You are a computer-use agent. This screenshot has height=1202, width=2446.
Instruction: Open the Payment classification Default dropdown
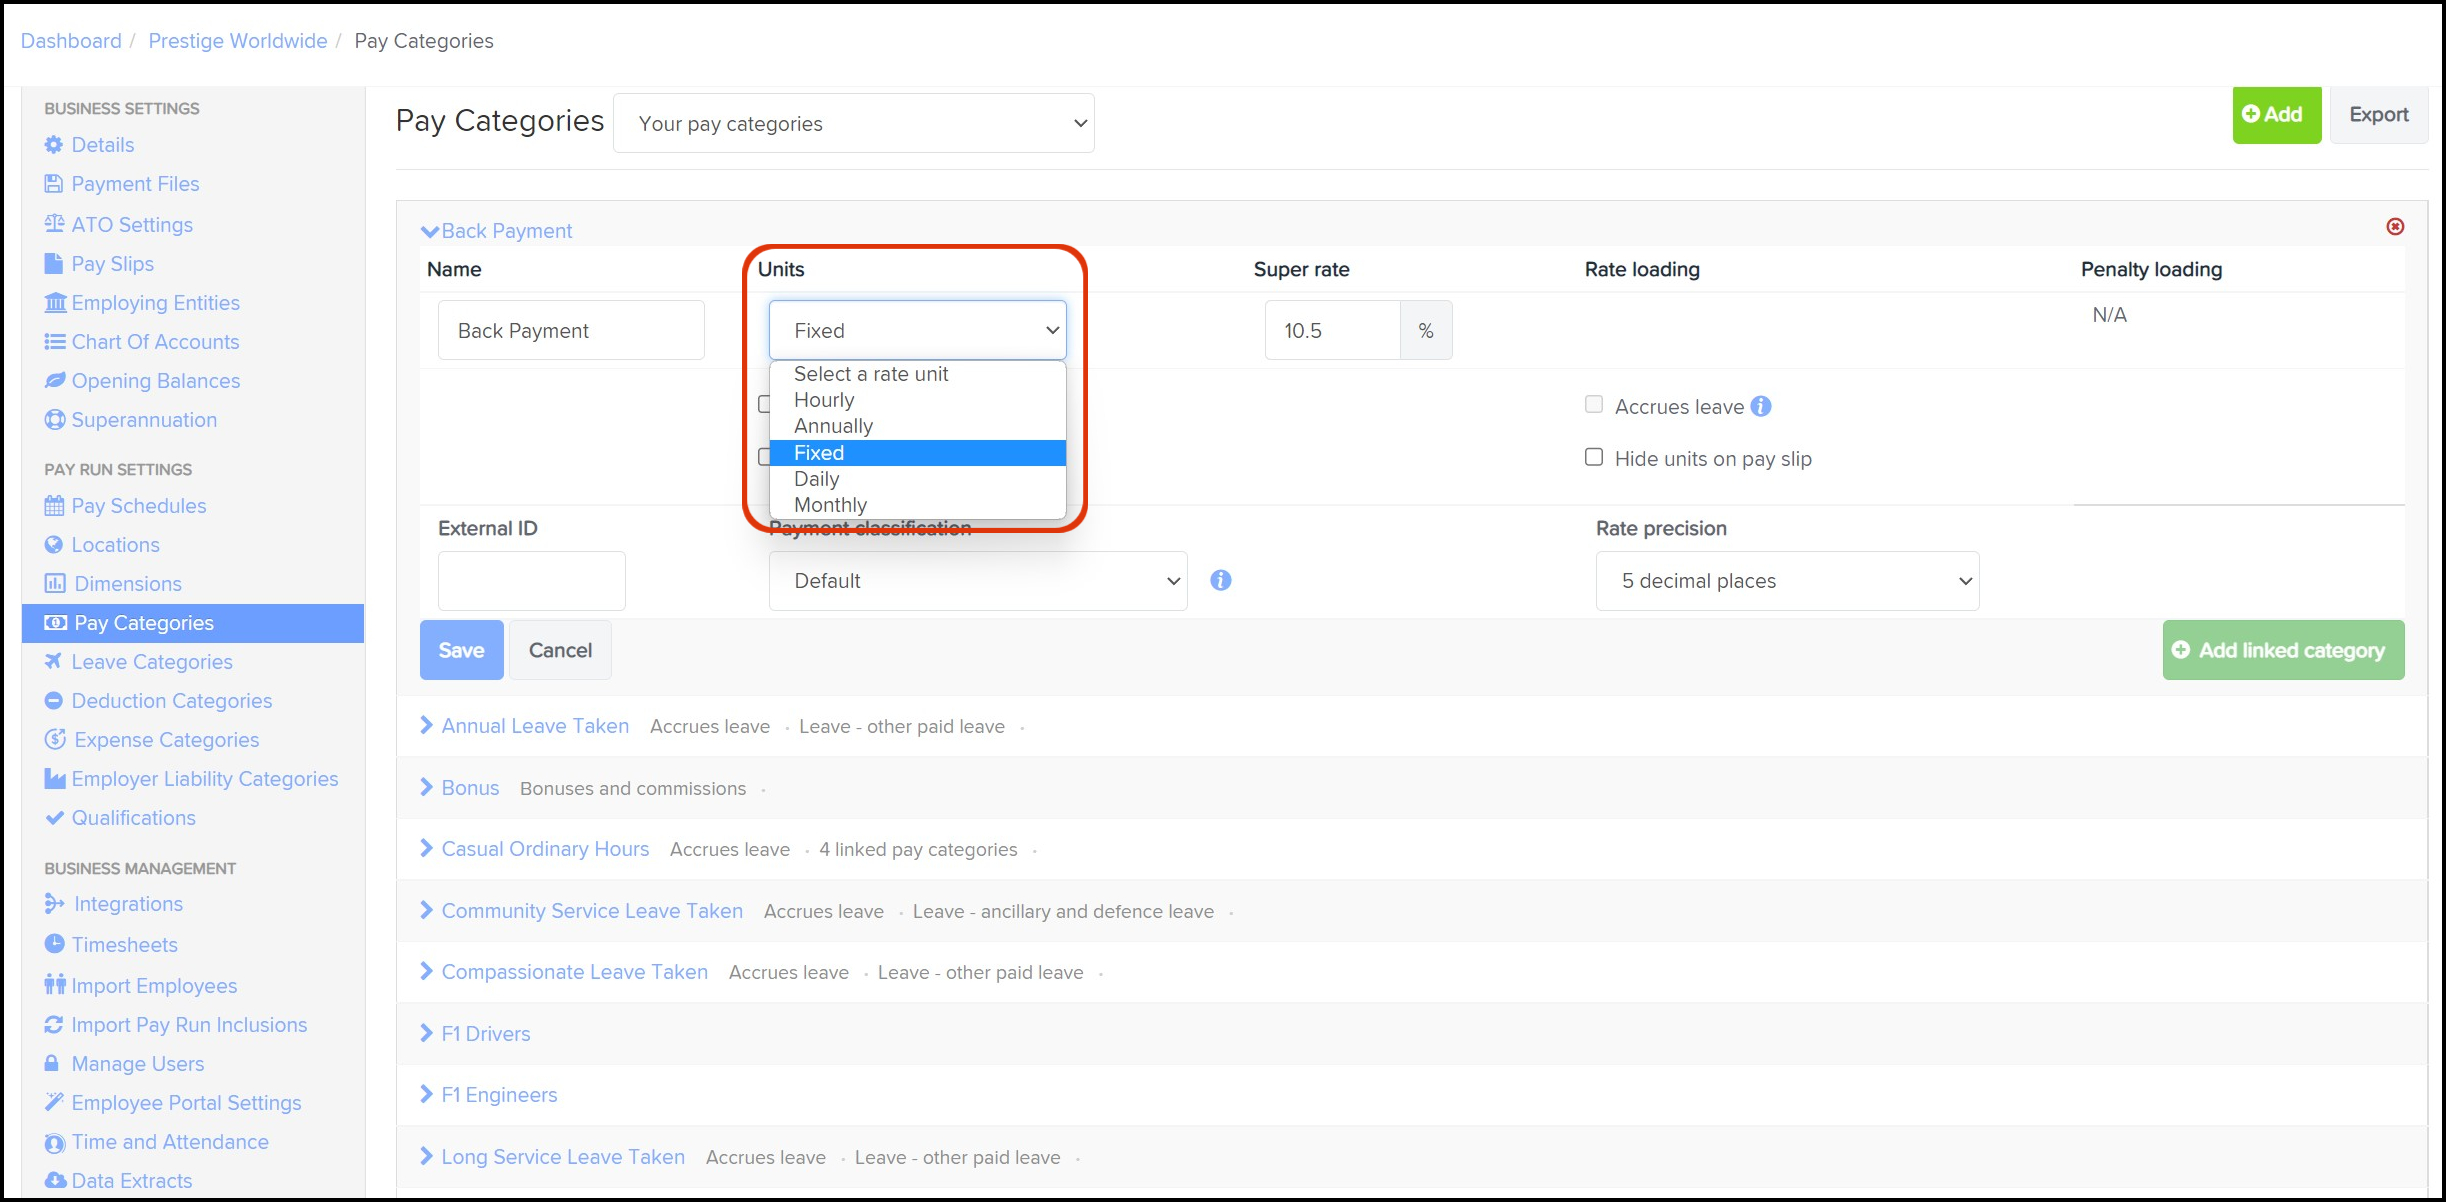(977, 581)
